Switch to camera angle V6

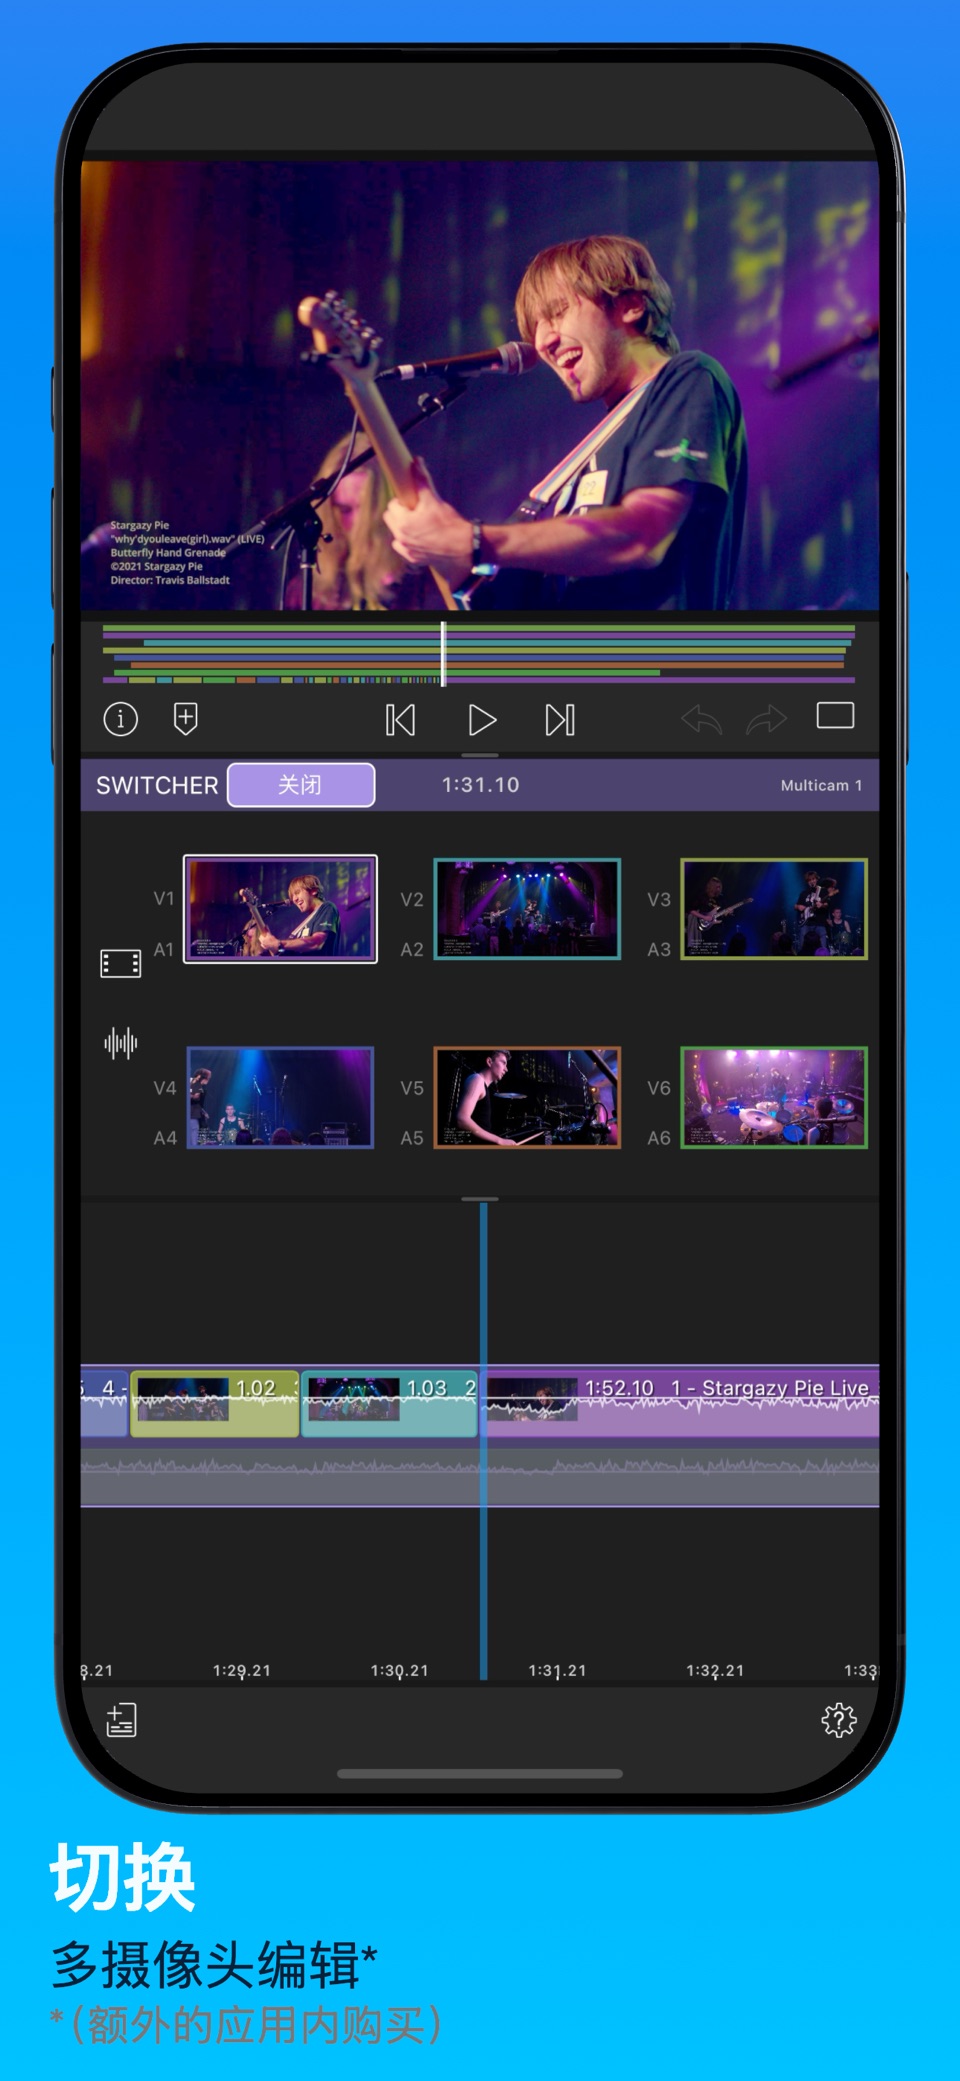[774, 1097]
